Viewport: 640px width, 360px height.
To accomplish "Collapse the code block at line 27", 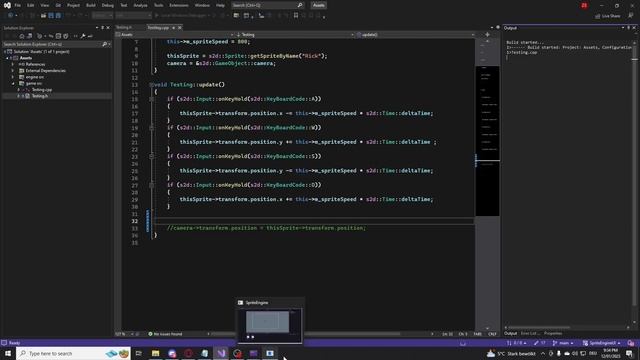I will [x=151, y=185].
